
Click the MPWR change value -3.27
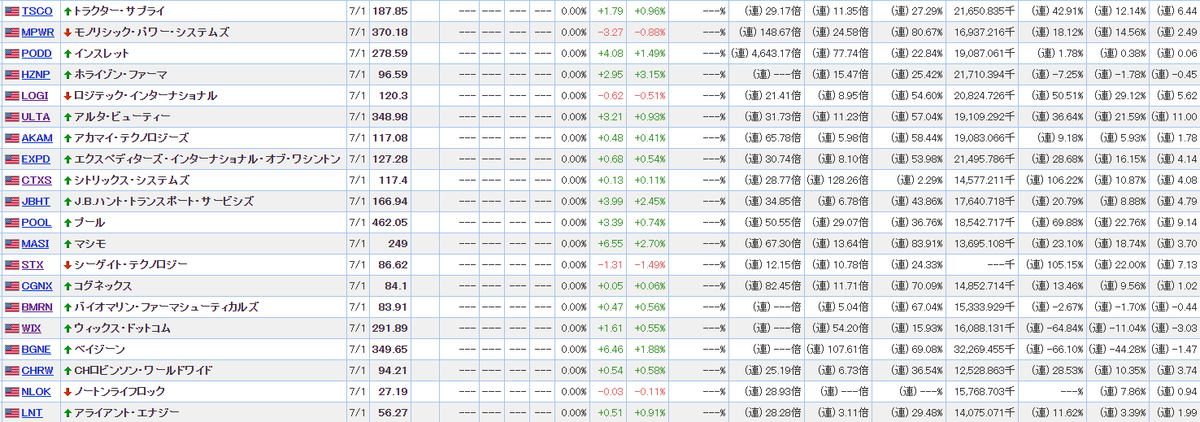(x=610, y=32)
